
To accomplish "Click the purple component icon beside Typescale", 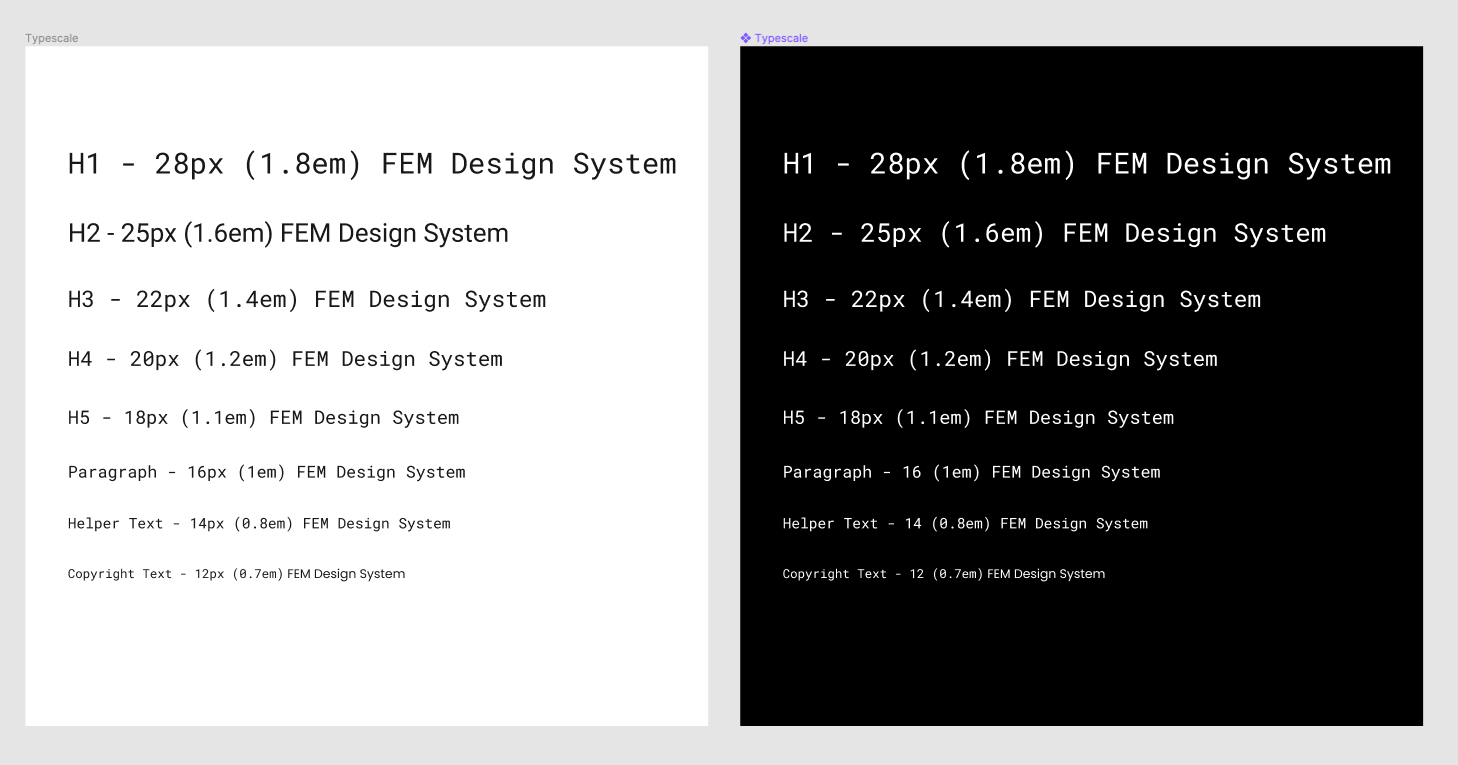I will click(x=745, y=38).
